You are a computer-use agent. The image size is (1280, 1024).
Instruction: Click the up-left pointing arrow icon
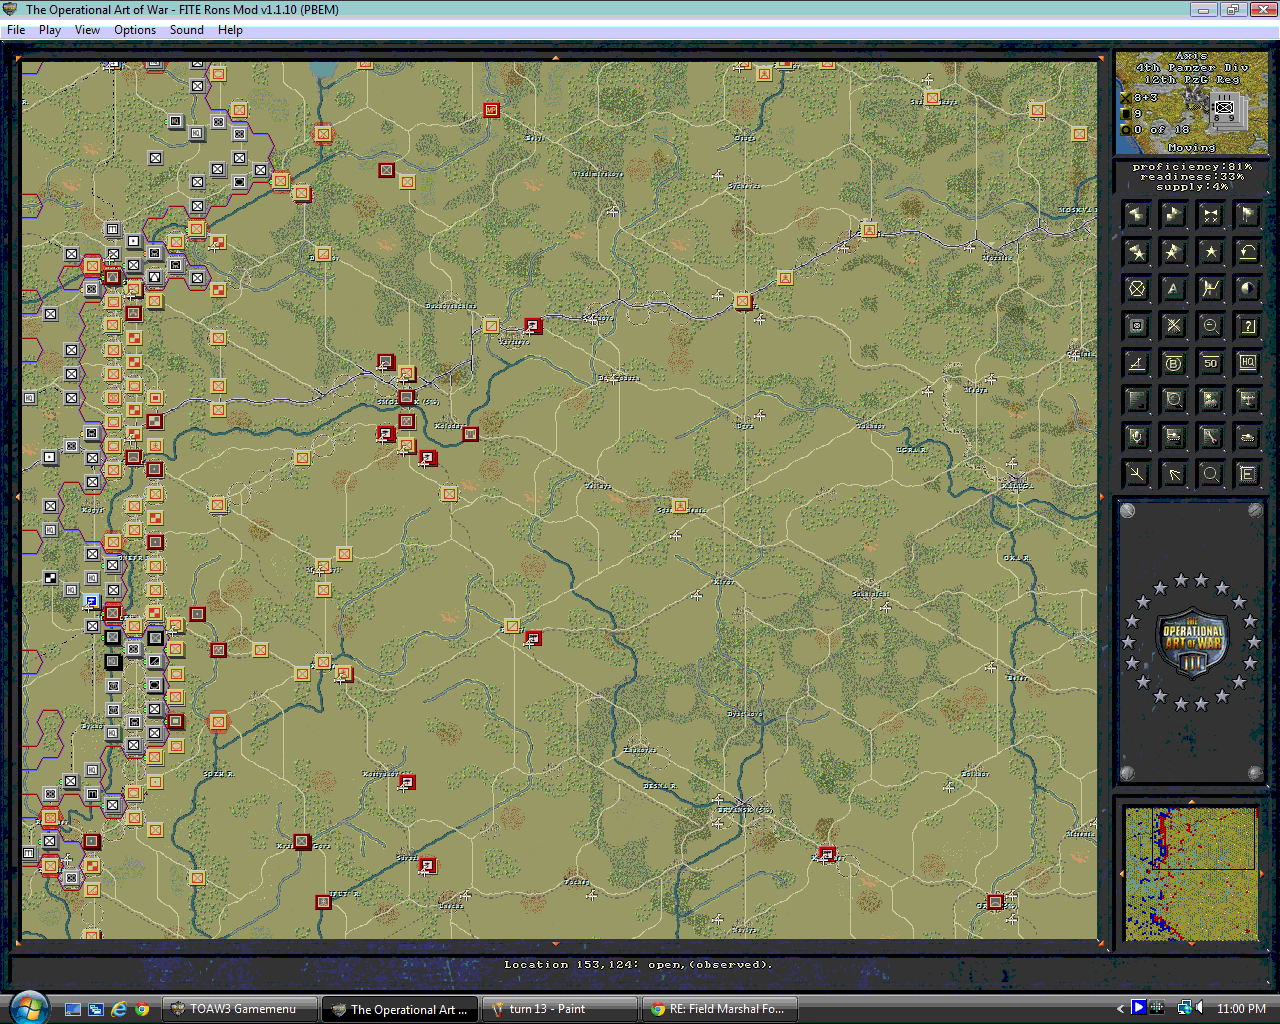click(x=1174, y=474)
